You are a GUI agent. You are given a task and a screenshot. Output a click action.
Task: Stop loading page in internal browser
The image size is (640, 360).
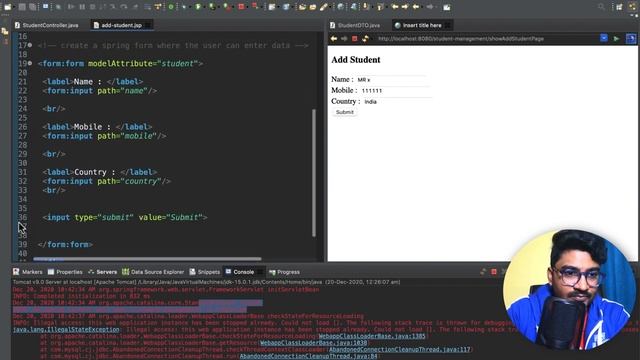click(354, 38)
